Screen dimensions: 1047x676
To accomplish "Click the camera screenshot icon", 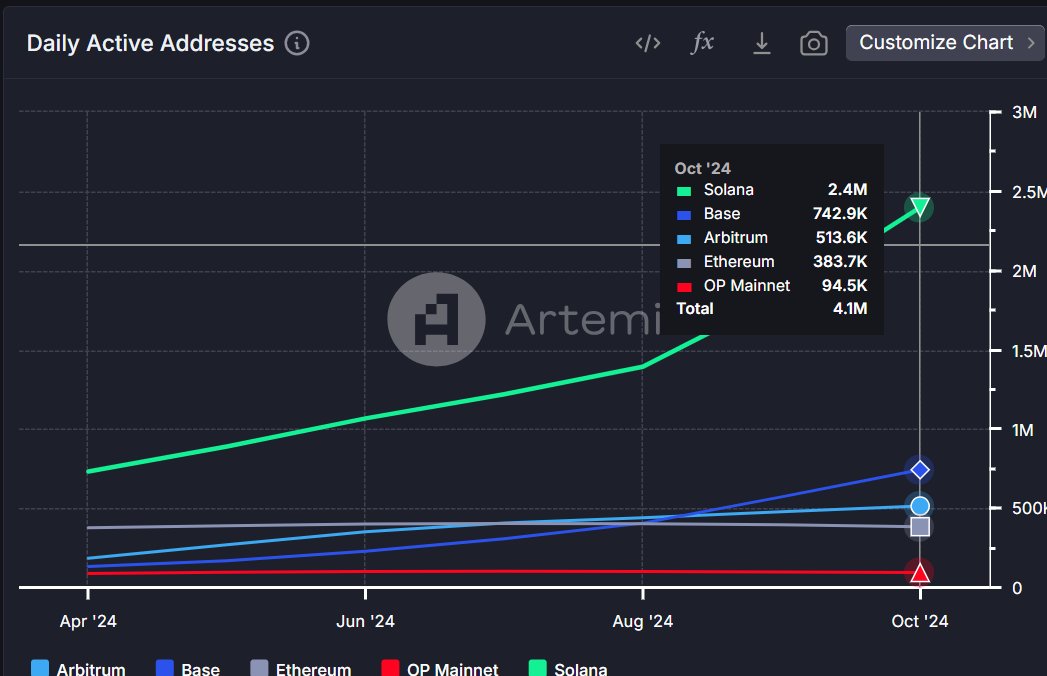I will [813, 44].
